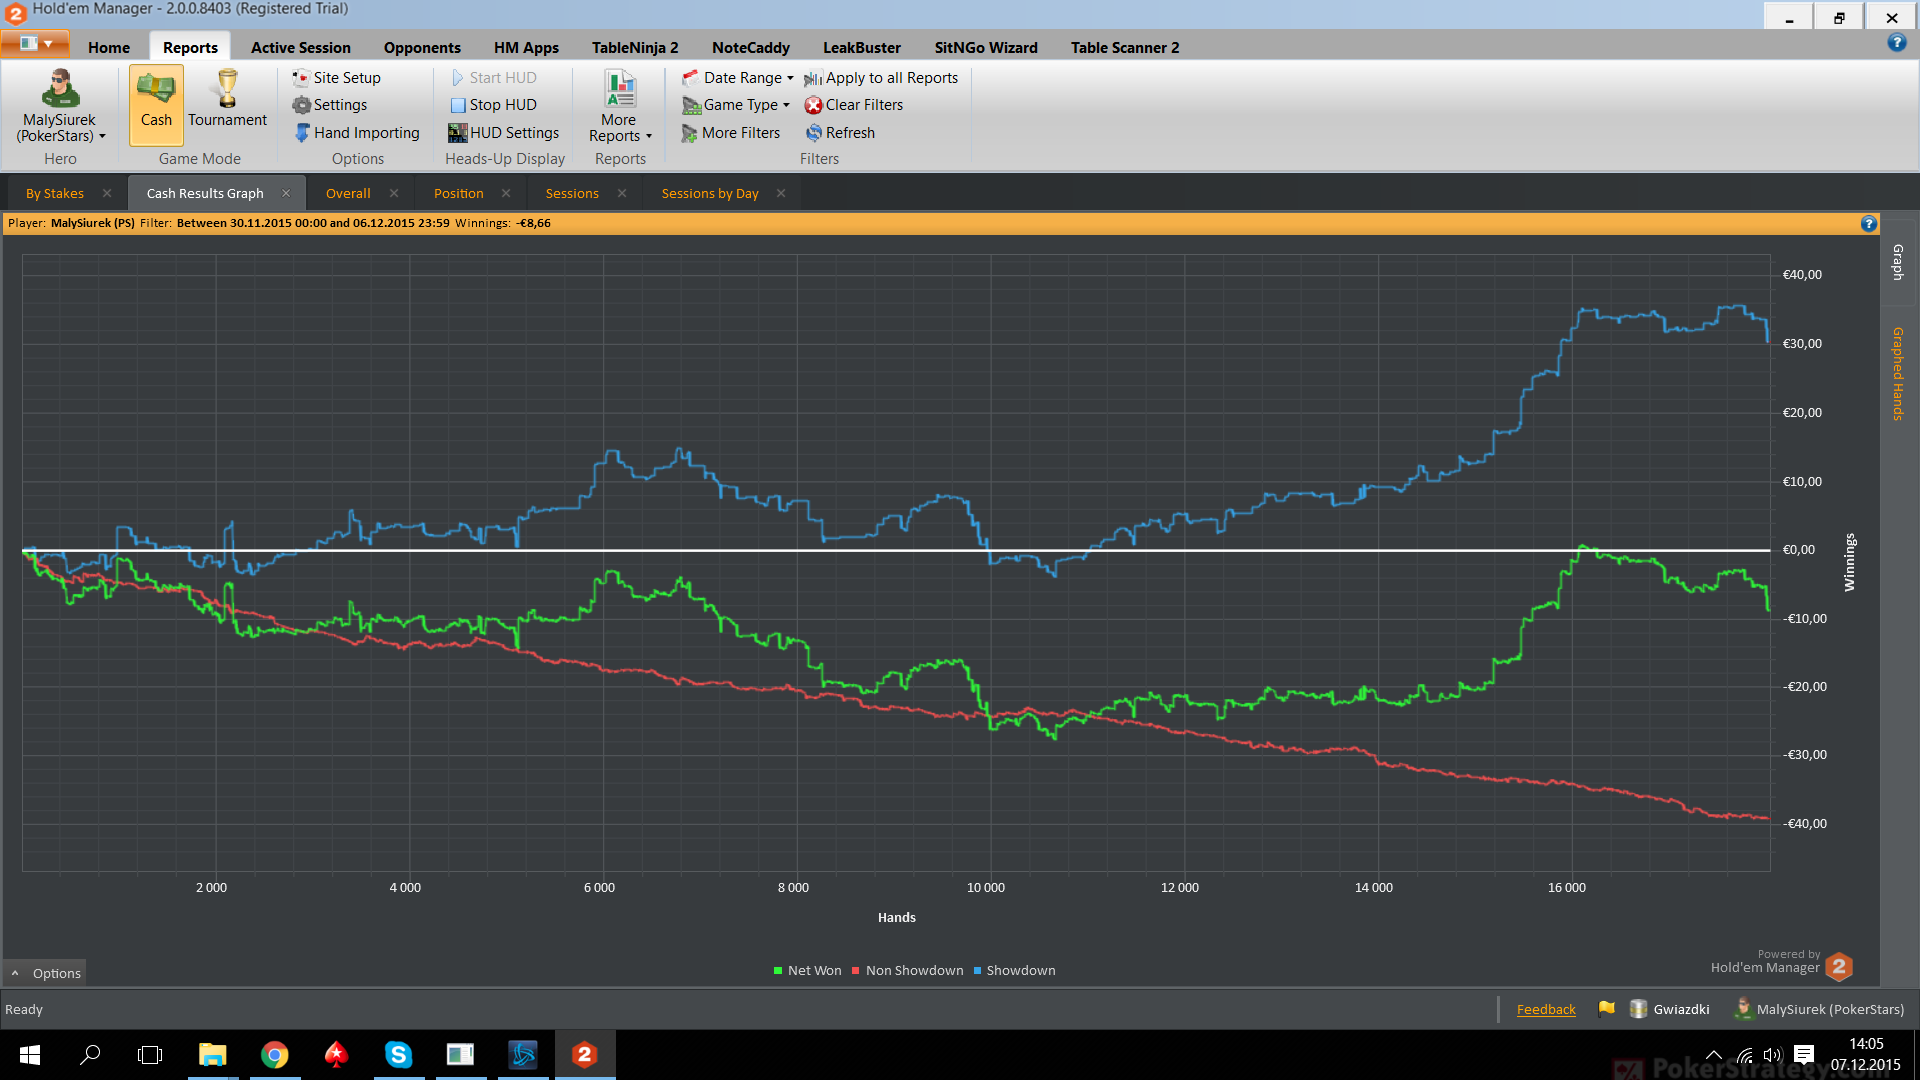Expand the graph Options panel
This screenshot has width=1920, height=1080.
[x=46, y=973]
